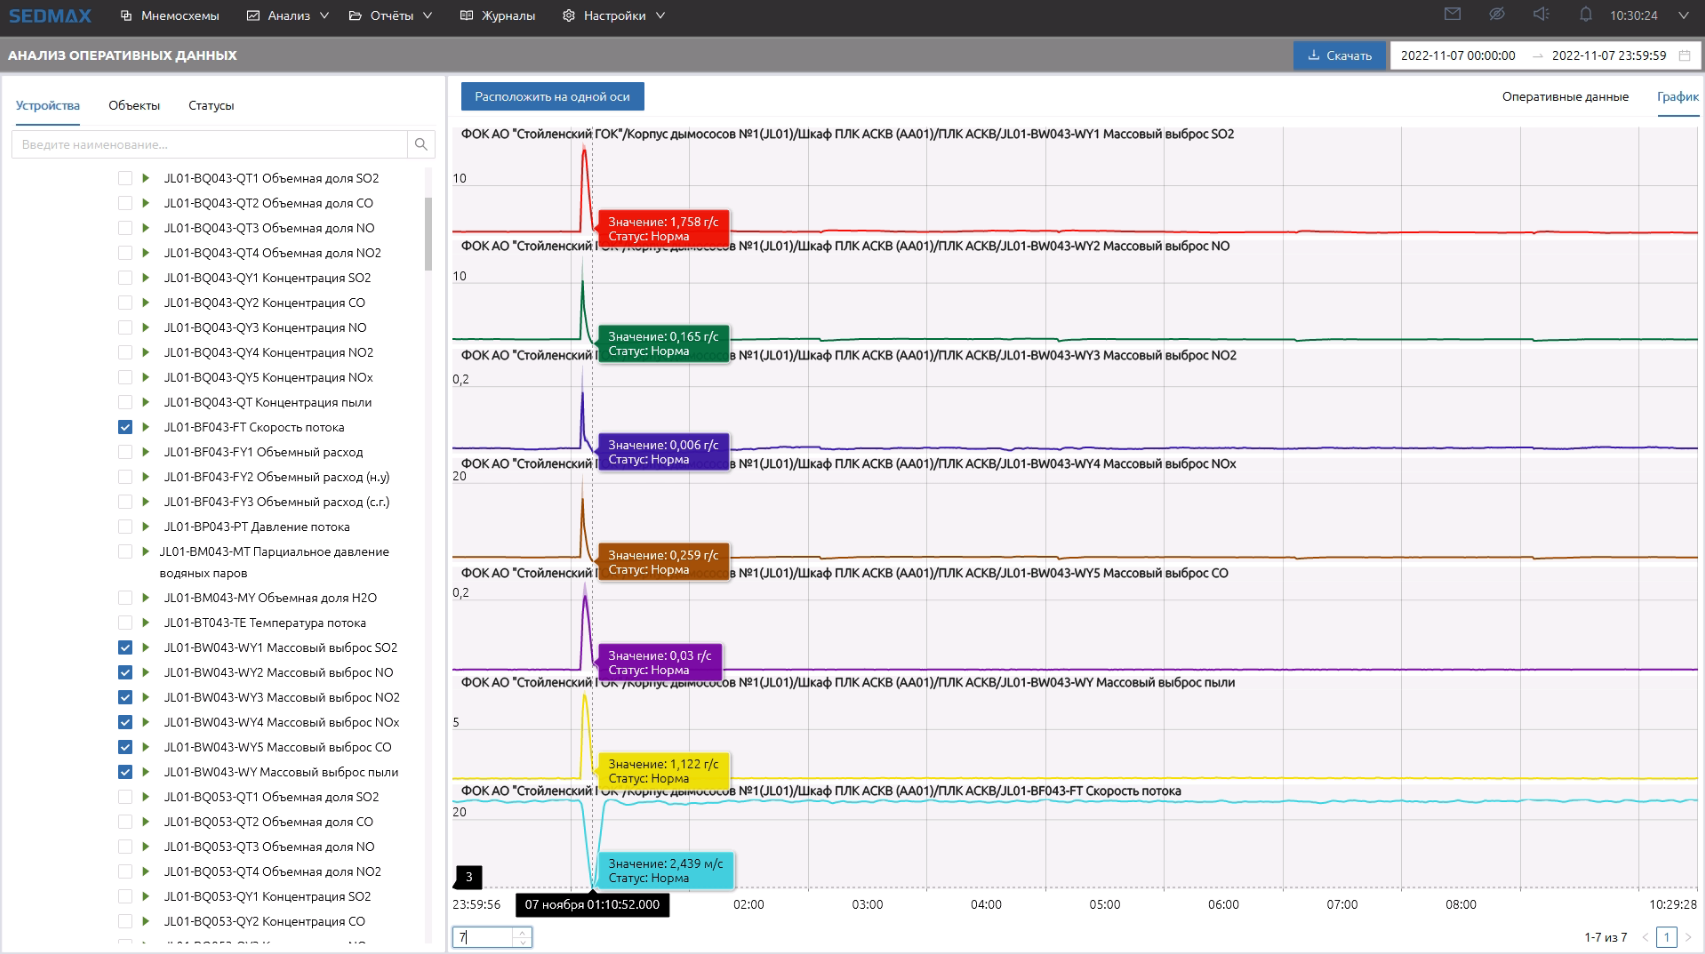Switch to Оперативные данные view tab
The width and height of the screenshot is (1705, 954).
point(1564,97)
